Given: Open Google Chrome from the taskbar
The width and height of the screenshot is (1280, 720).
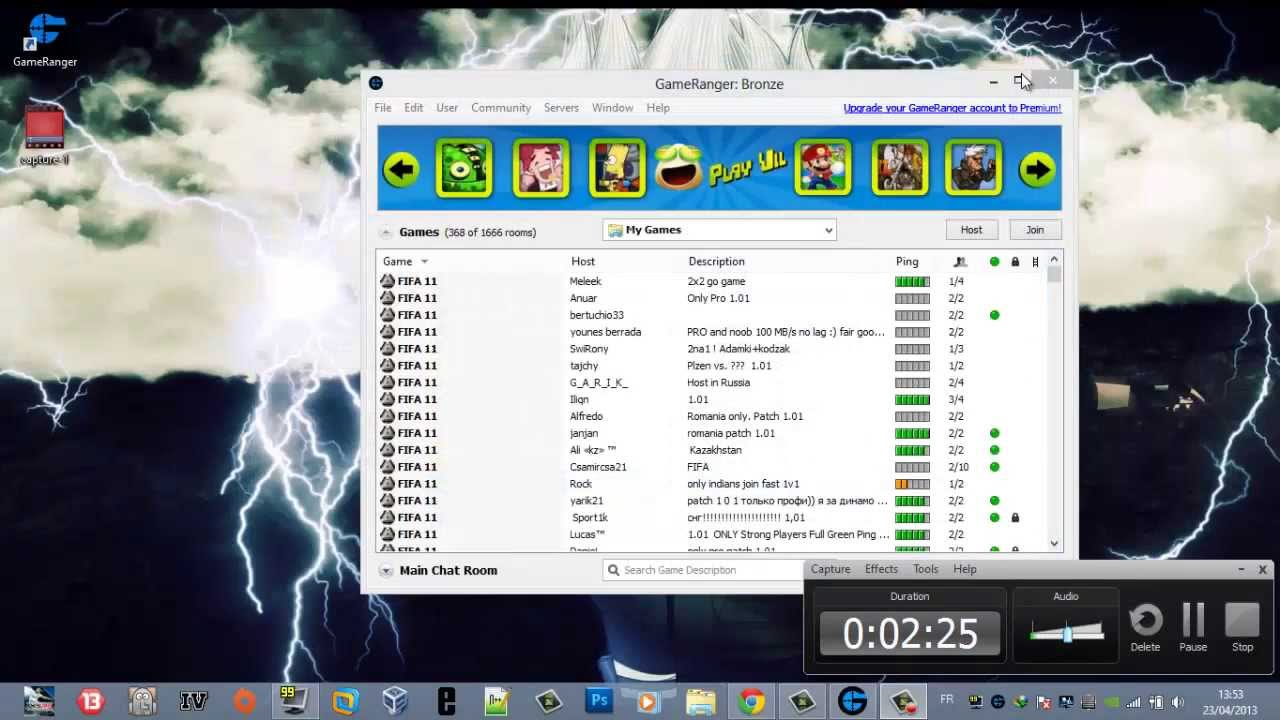Looking at the screenshot, I should [752, 701].
